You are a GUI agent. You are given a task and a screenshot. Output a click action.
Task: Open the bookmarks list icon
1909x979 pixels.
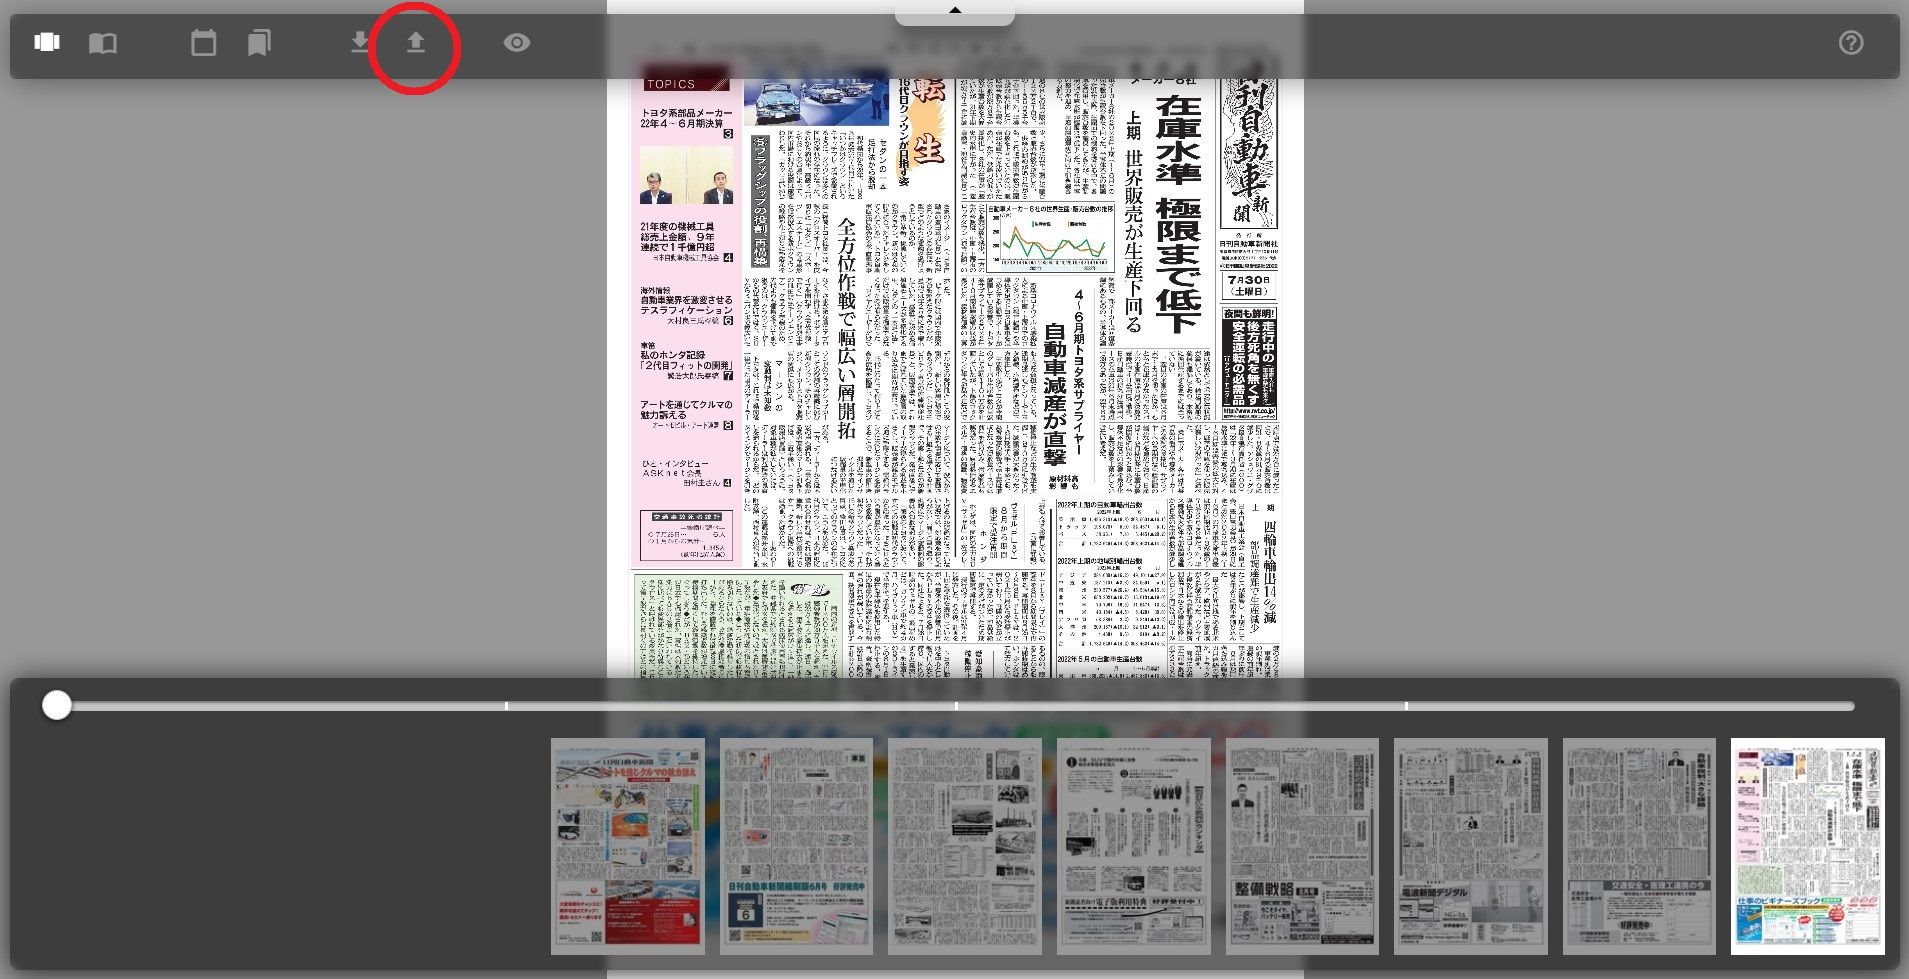pos(259,43)
